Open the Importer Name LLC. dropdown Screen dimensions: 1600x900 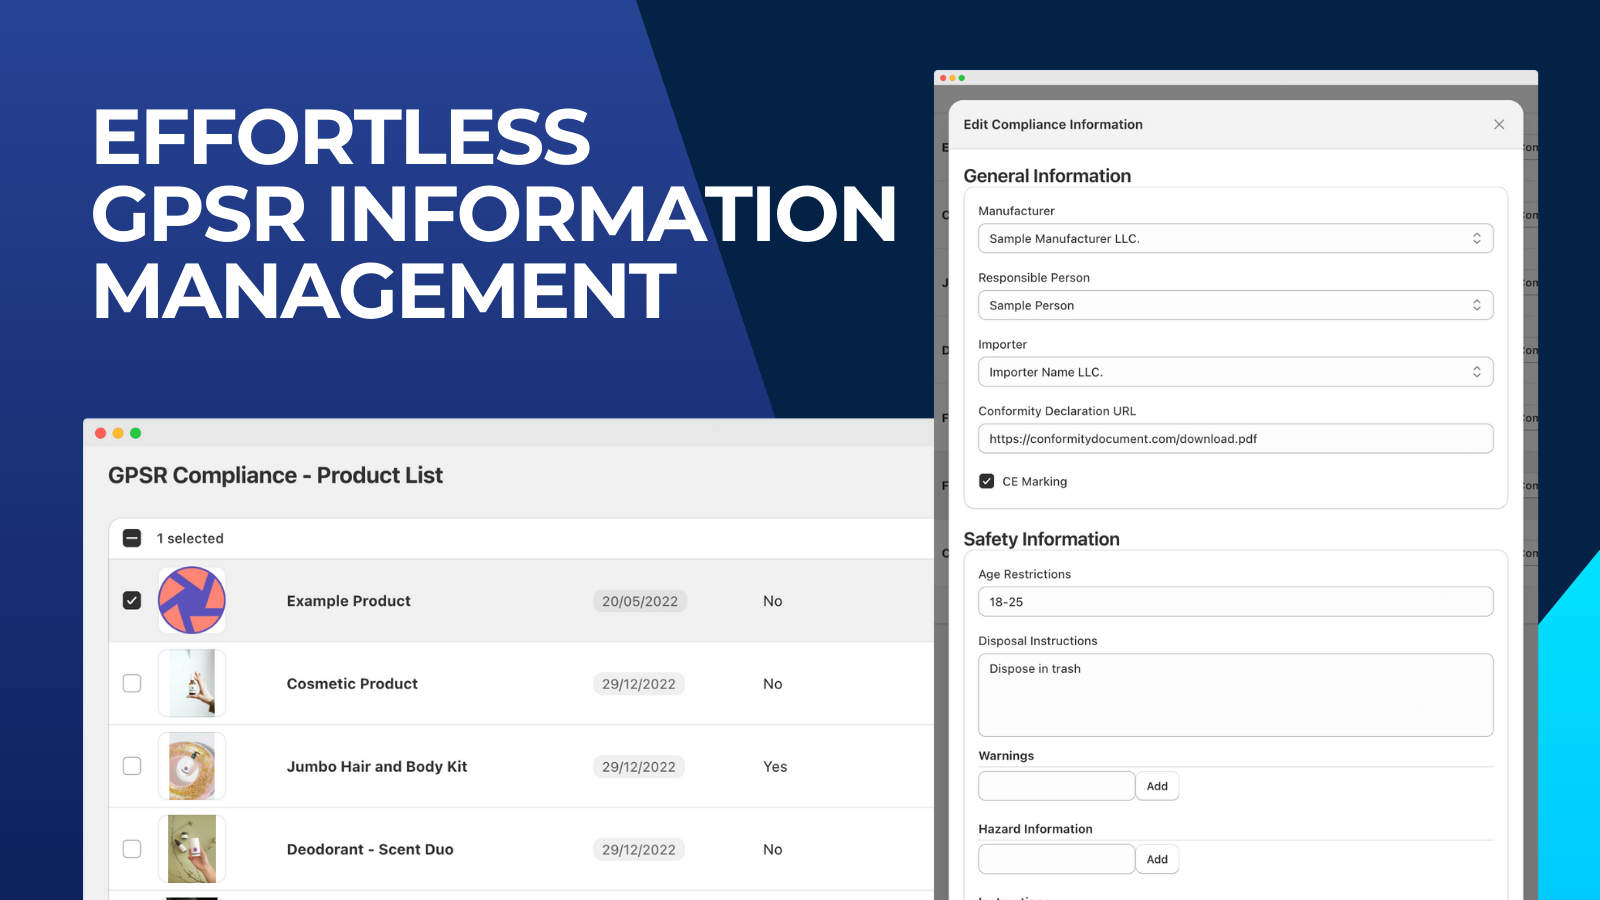click(1236, 371)
